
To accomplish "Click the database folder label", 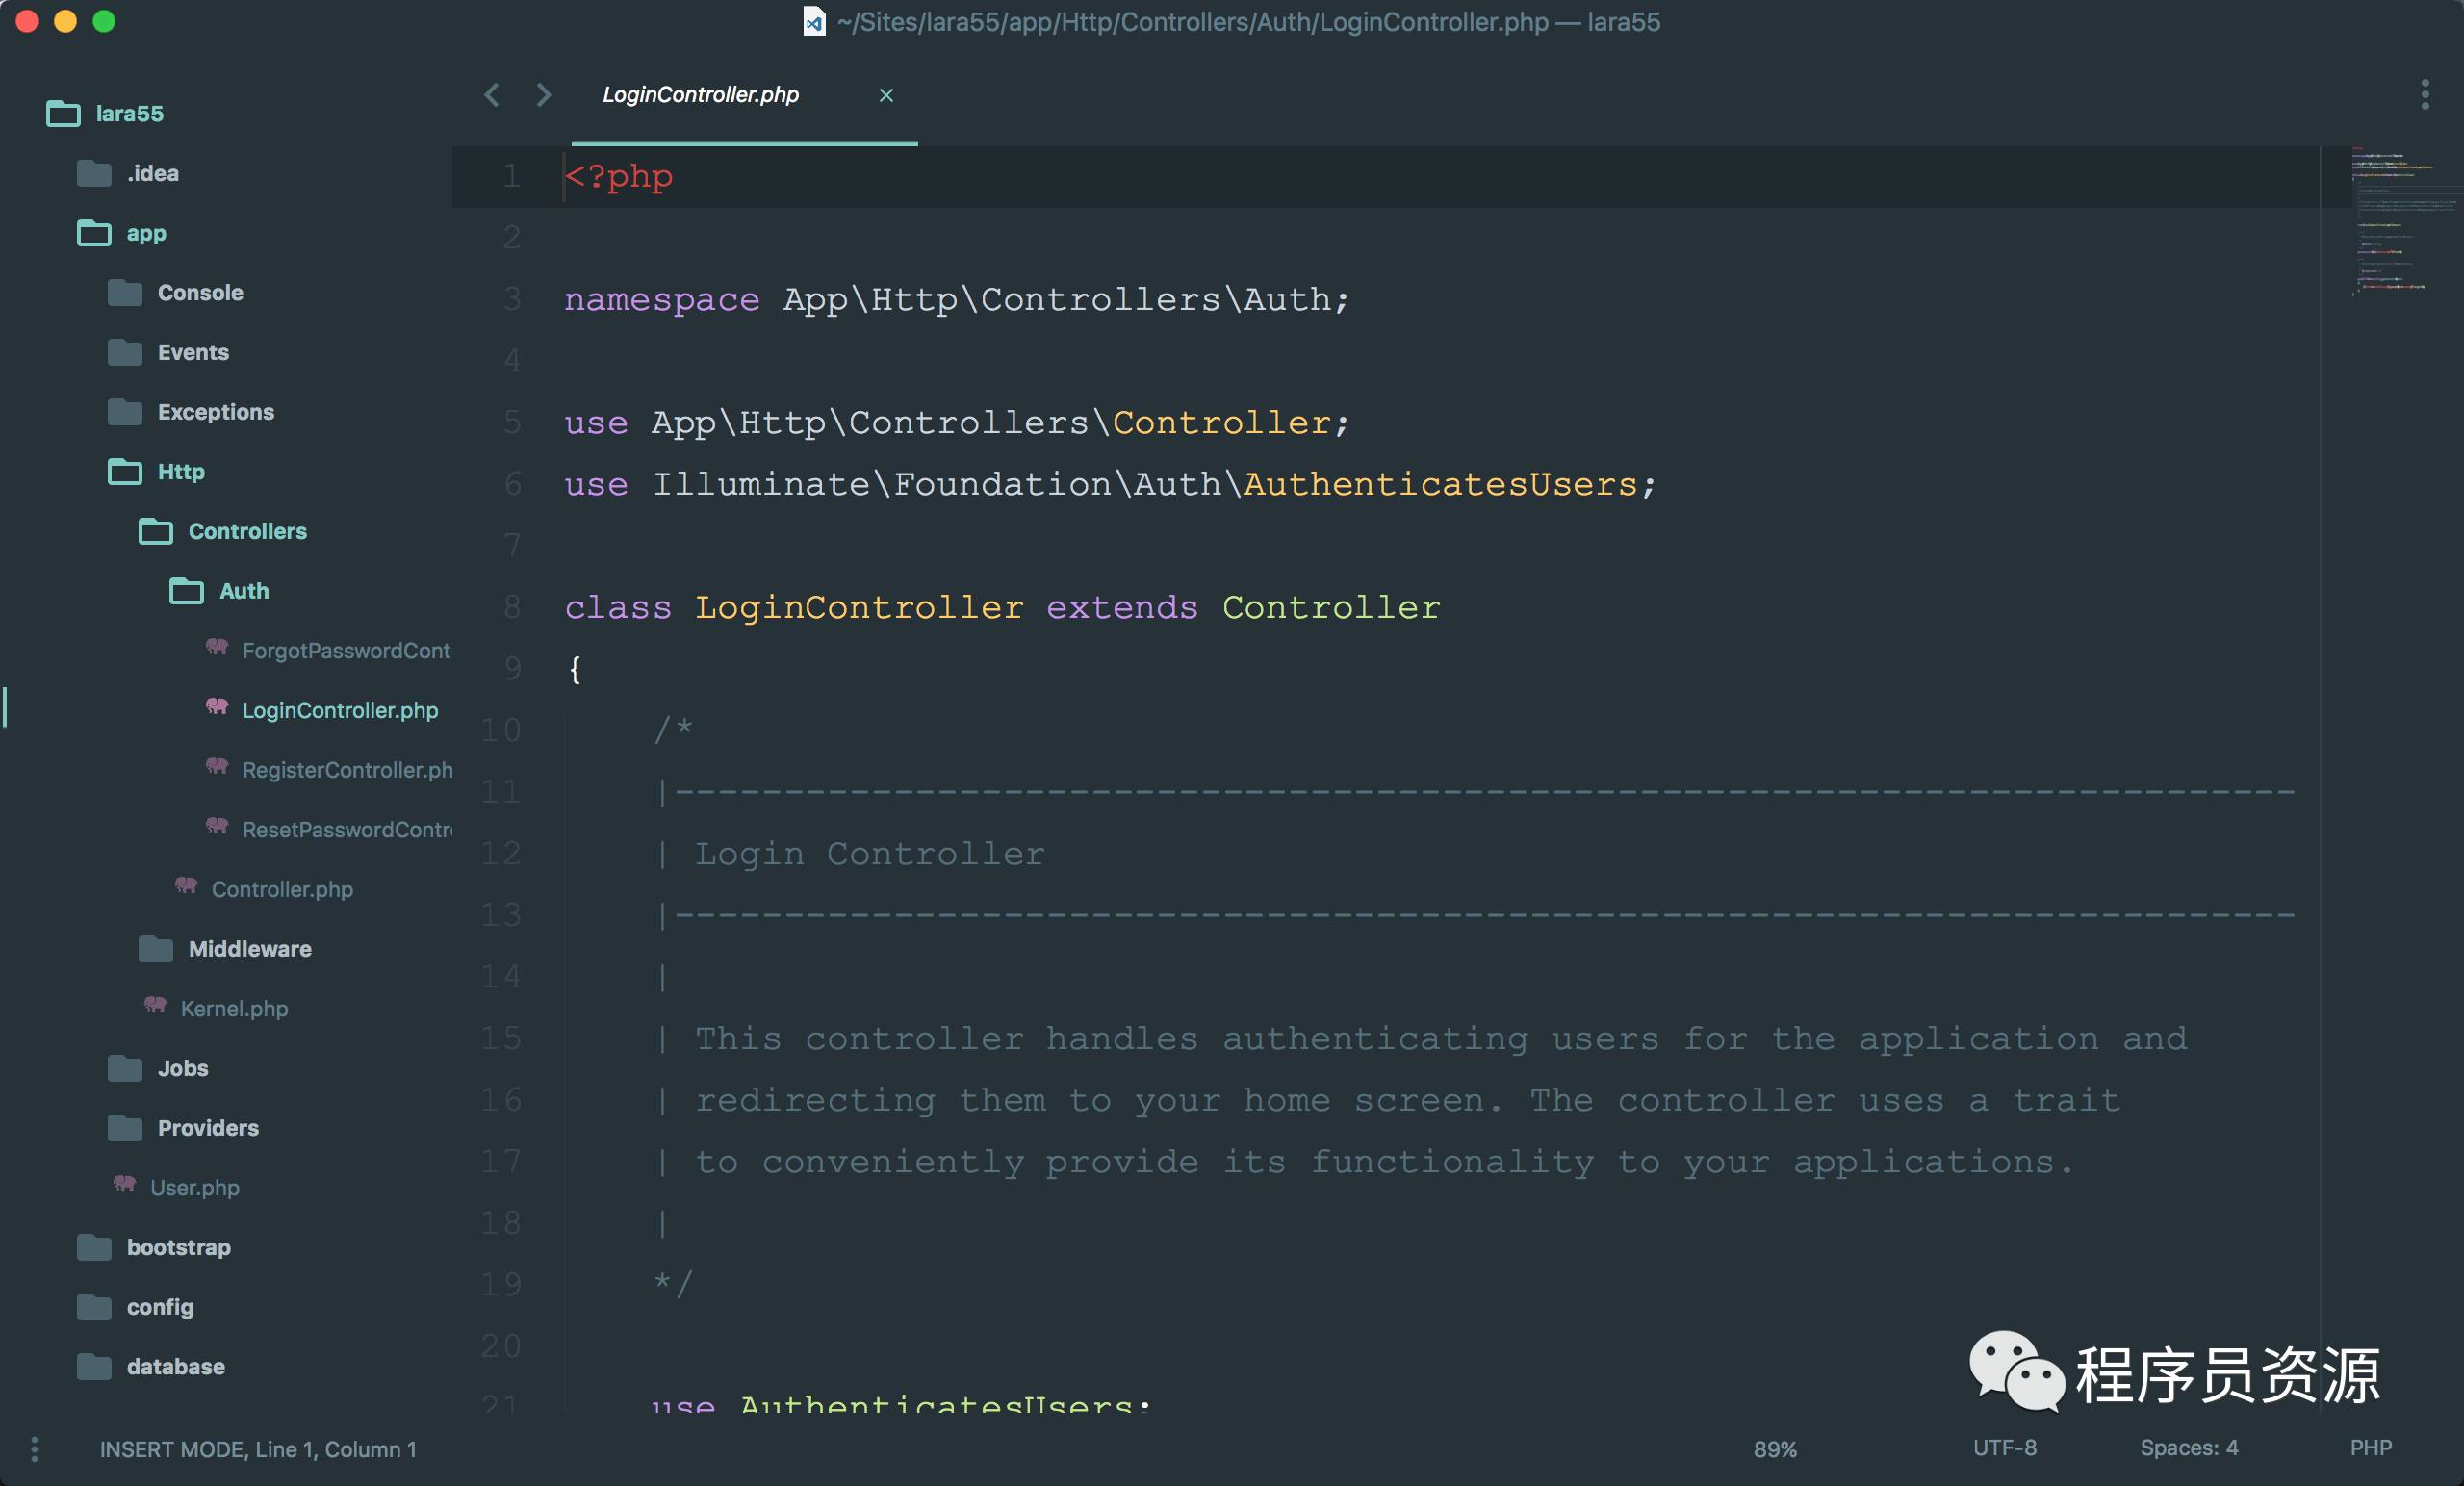I will point(176,1367).
